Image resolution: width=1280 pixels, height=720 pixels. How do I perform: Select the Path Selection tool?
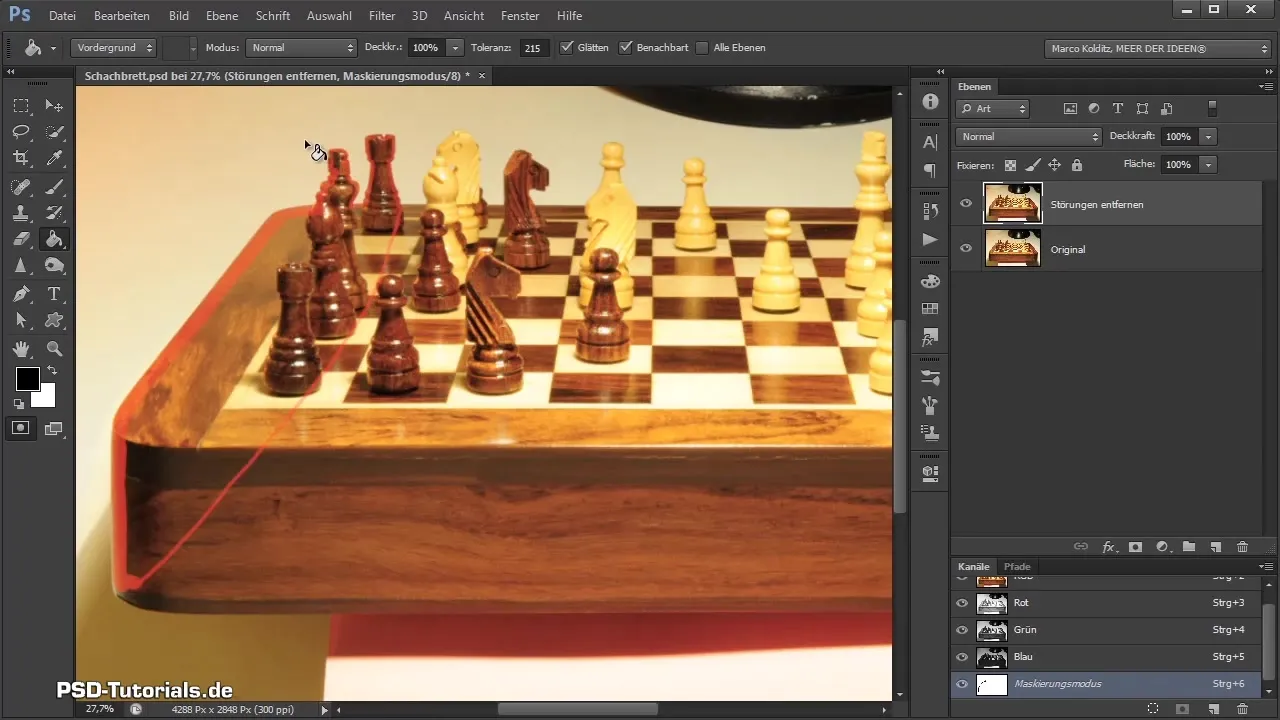(21, 320)
